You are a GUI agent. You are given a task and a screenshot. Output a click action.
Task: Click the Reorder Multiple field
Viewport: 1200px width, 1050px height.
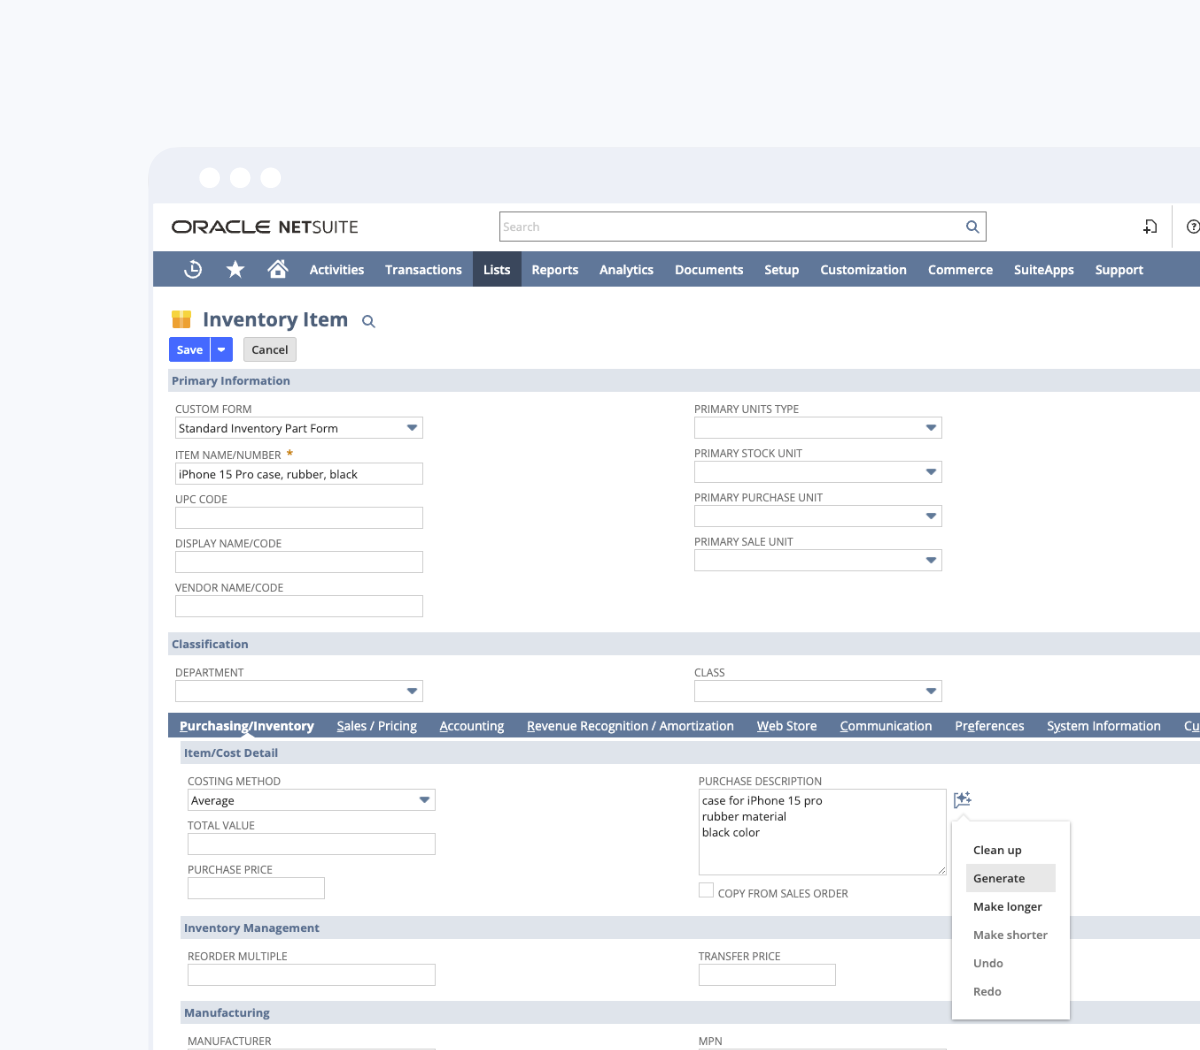coord(311,975)
